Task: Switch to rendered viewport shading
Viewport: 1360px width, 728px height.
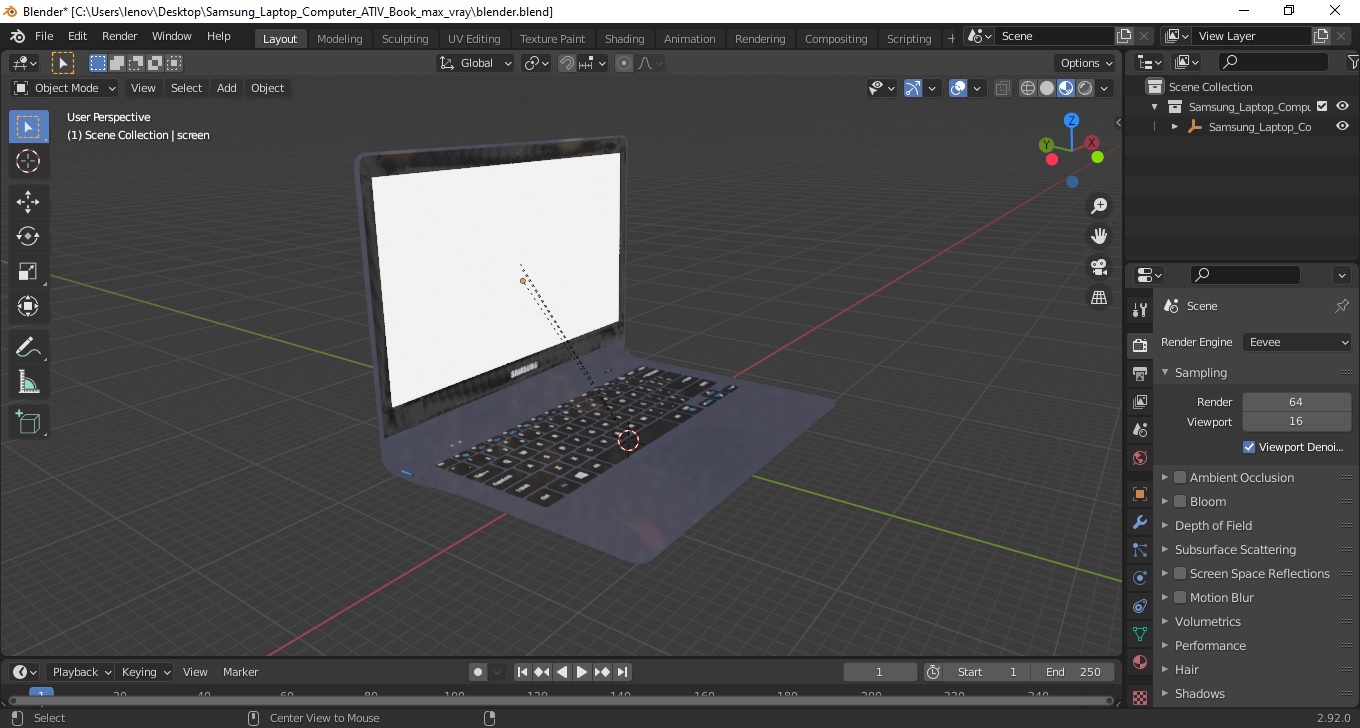Action: pos(1085,88)
